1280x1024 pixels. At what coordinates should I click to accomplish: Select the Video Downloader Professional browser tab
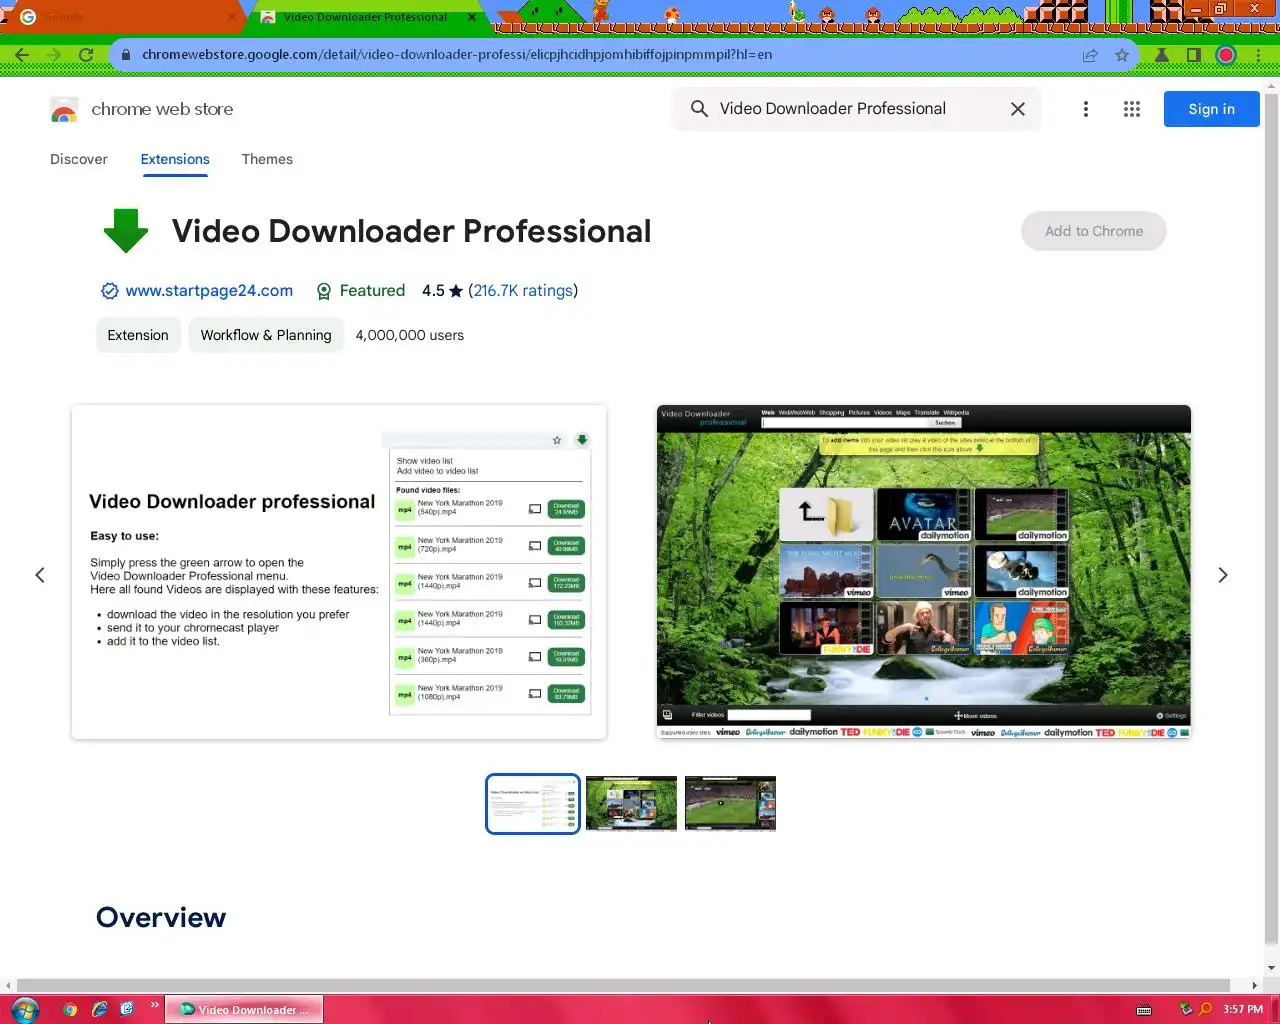[x=365, y=17]
